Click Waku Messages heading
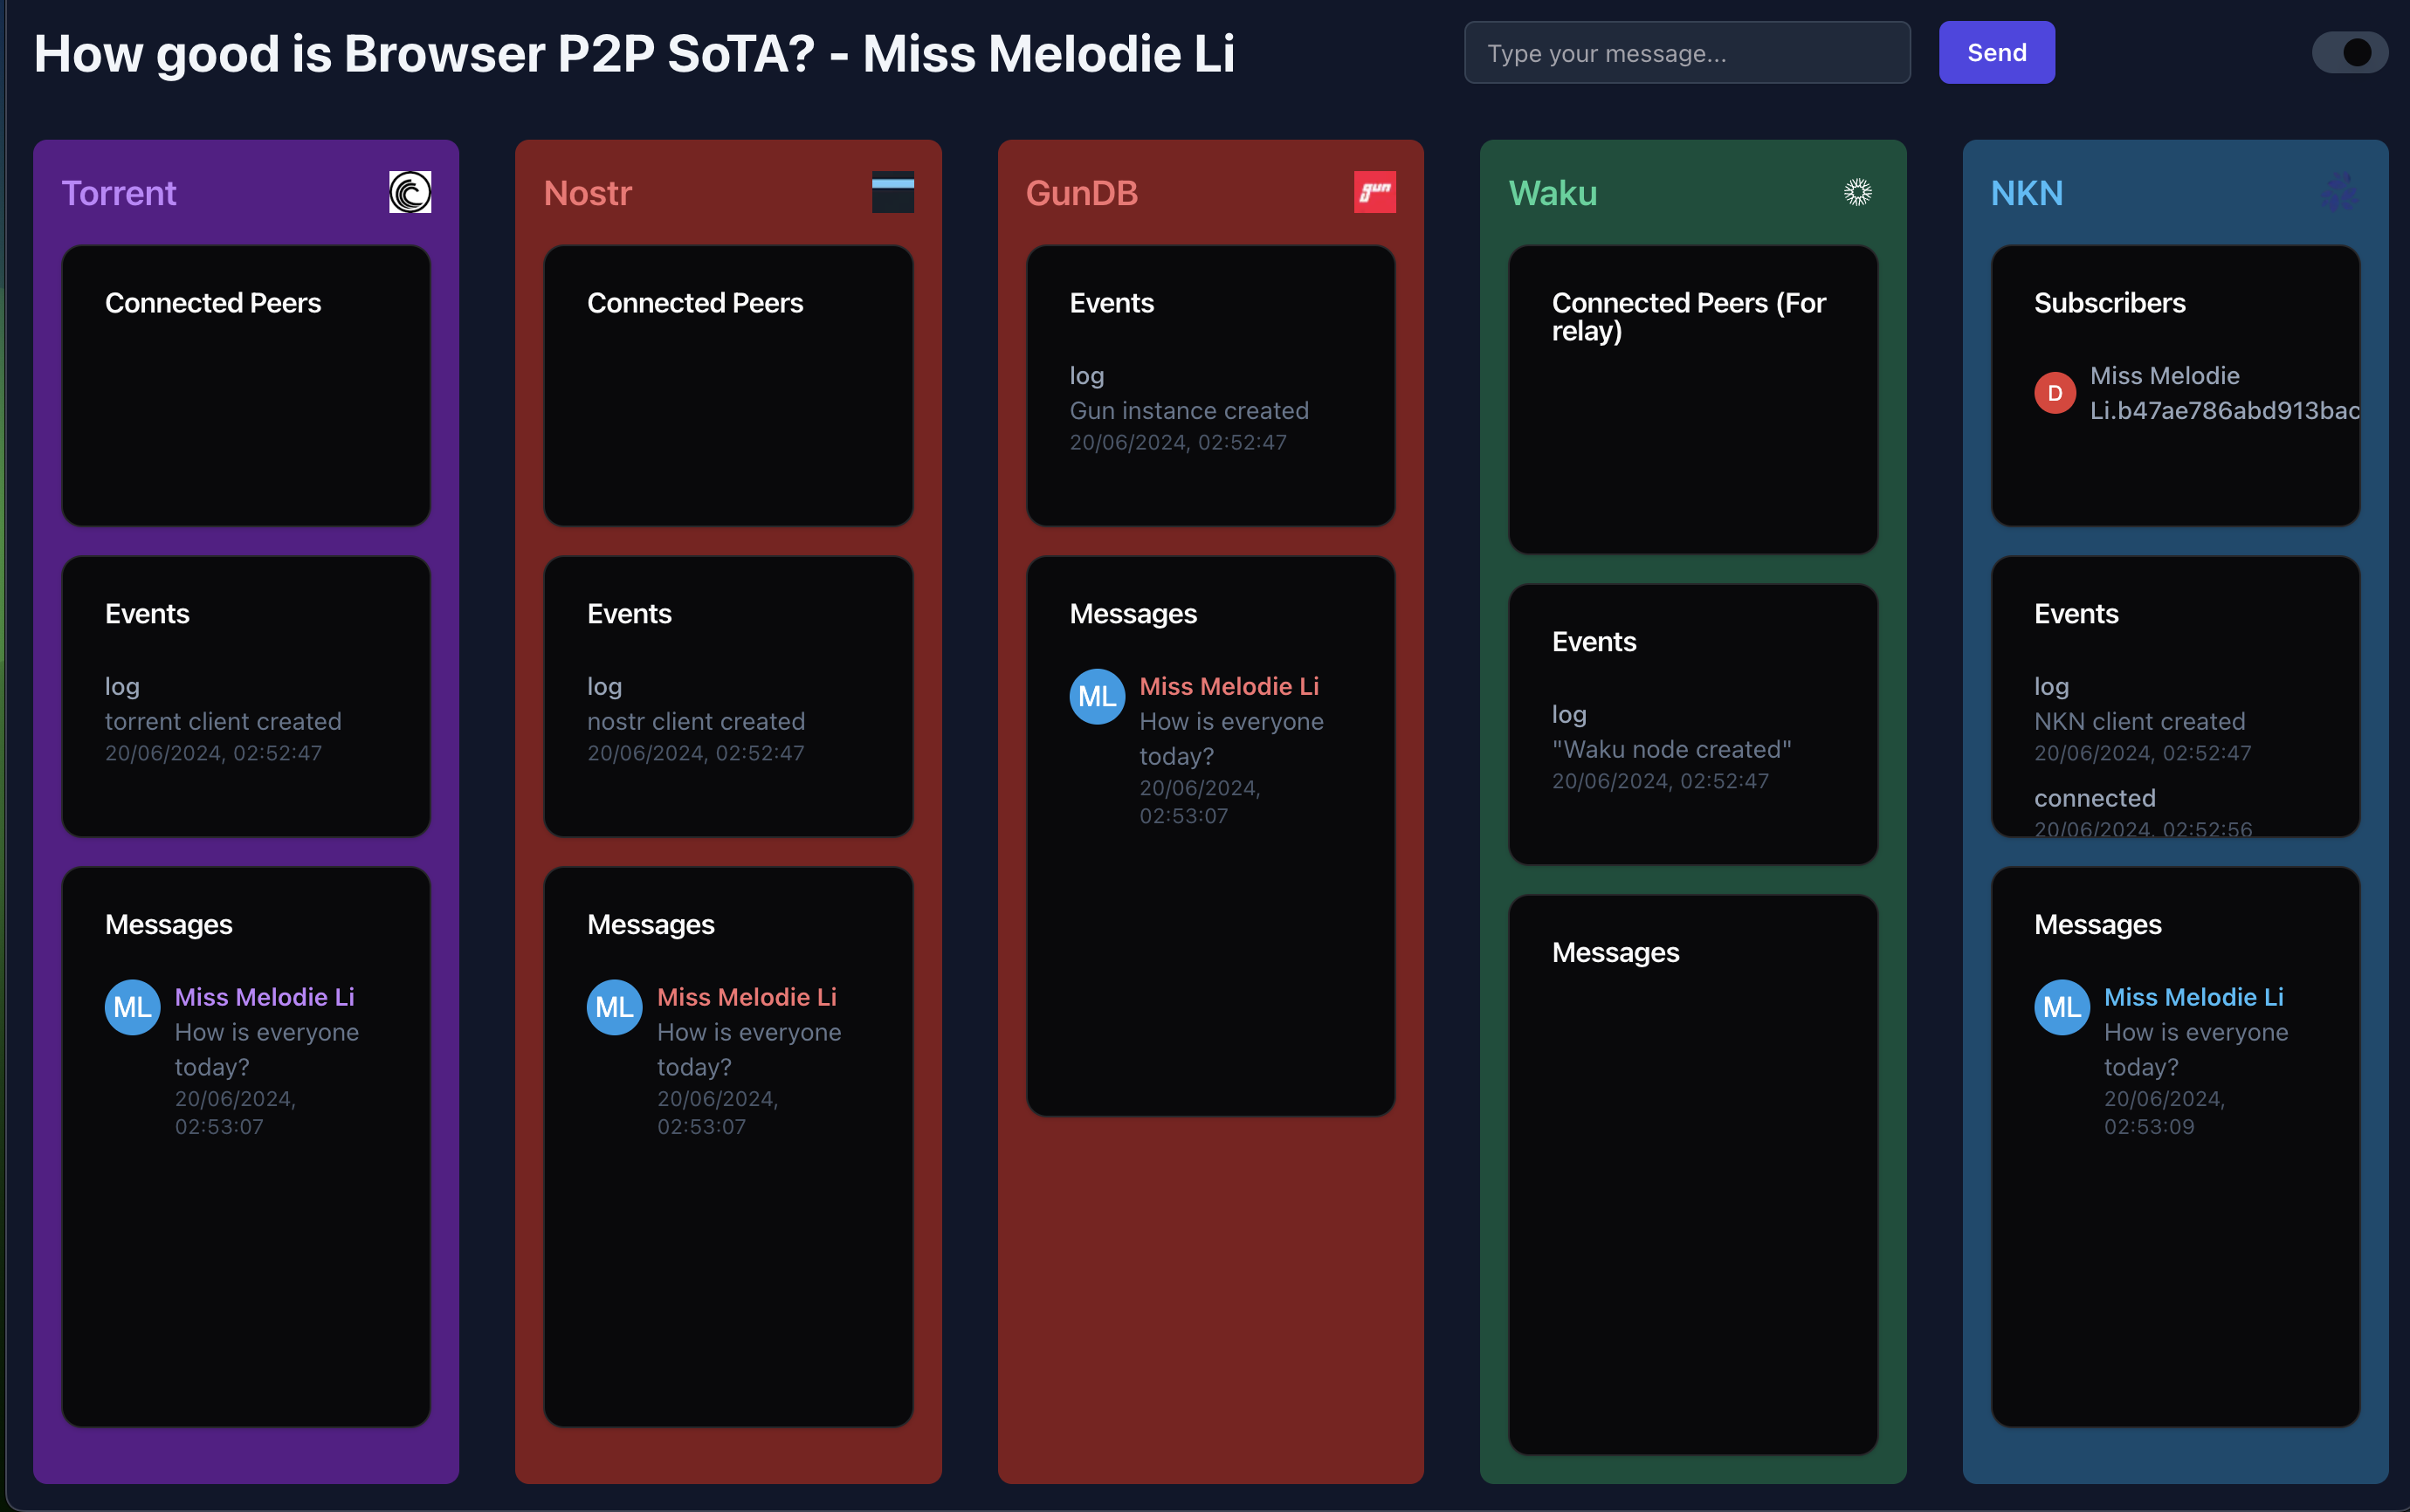The width and height of the screenshot is (2410, 1512). pos(1615,953)
